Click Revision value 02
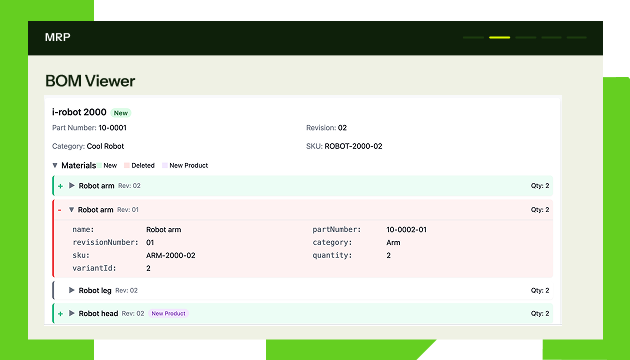Viewport: 630px width, 360px height. (x=342, y=128)
